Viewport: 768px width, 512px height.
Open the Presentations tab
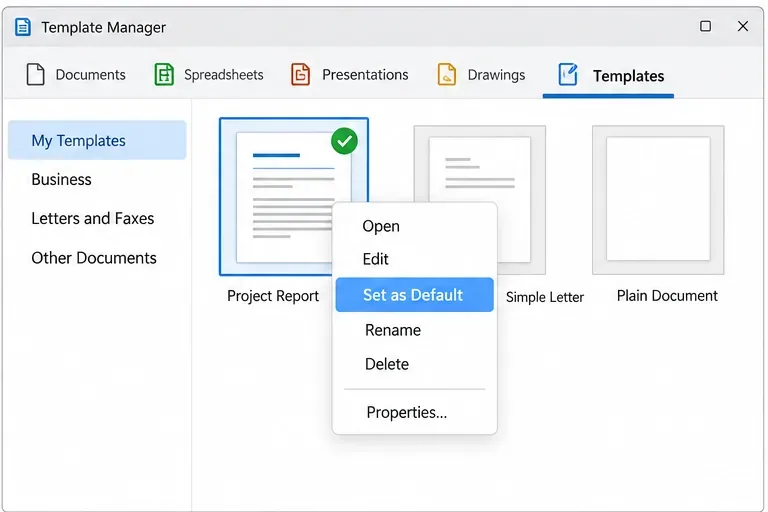tap(350, 74)
